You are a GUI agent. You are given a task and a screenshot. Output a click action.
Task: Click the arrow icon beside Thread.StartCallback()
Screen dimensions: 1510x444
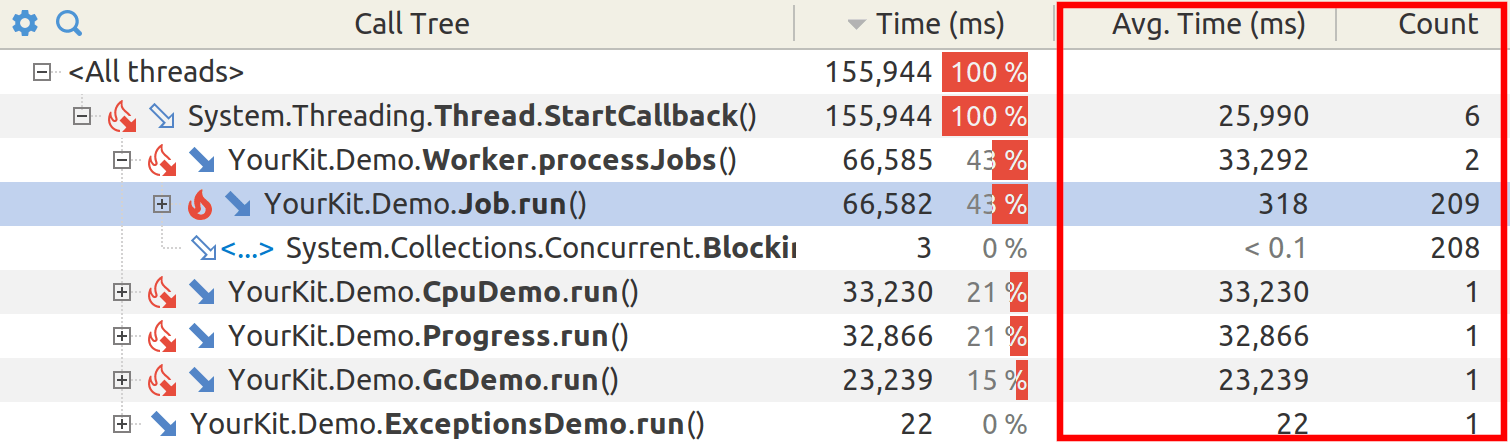tap(161, 117)
